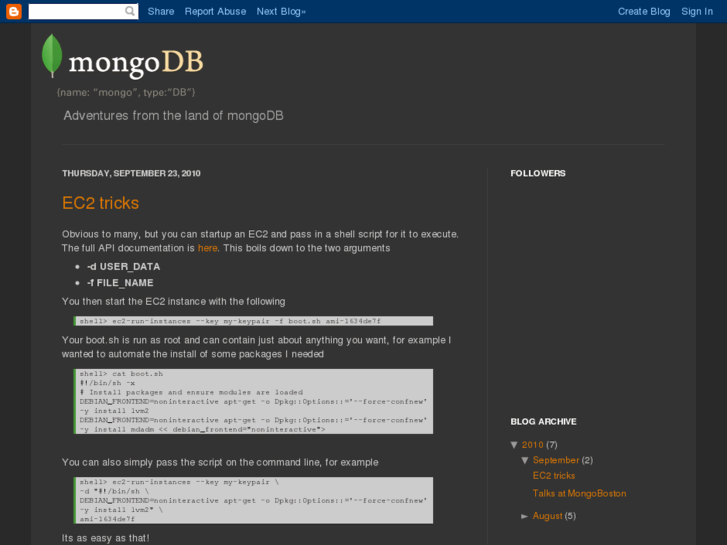Screen dimensions: 727x545
Task: Open the Sign In link
Action: click(697, 12)
